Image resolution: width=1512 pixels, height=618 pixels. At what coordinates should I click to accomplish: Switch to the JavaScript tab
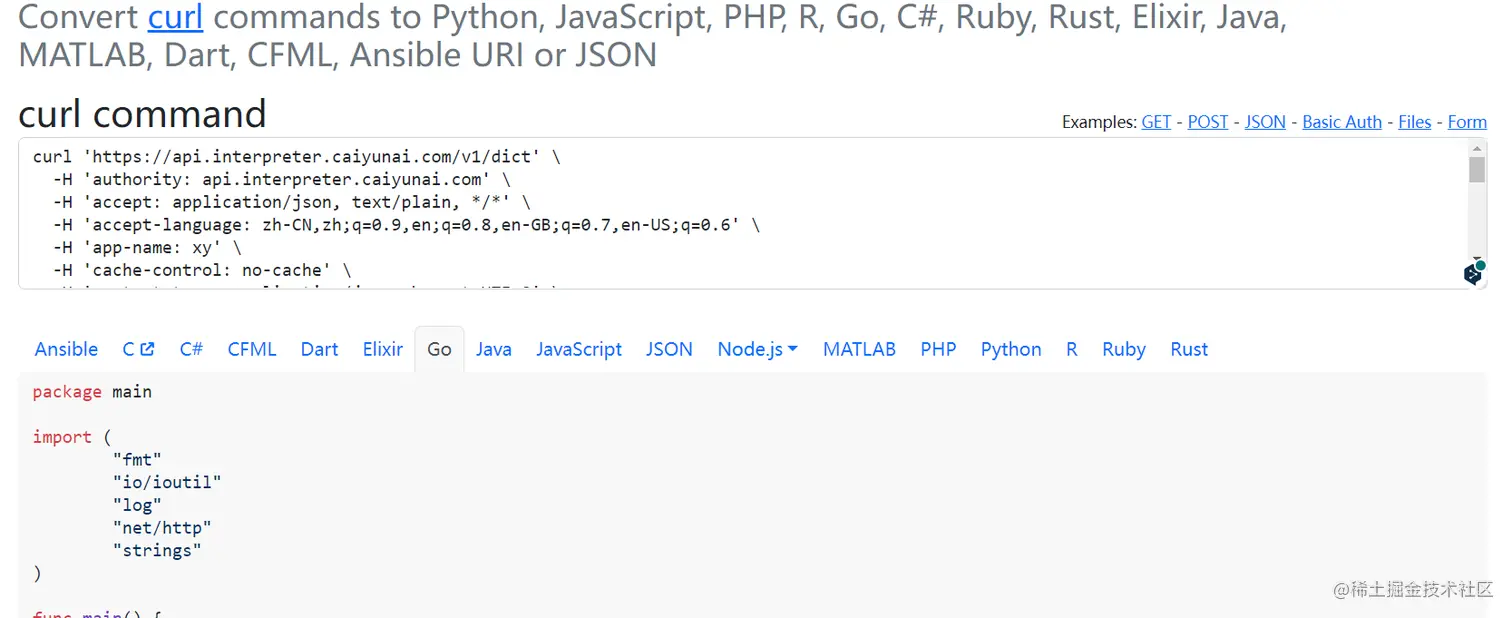579,349
